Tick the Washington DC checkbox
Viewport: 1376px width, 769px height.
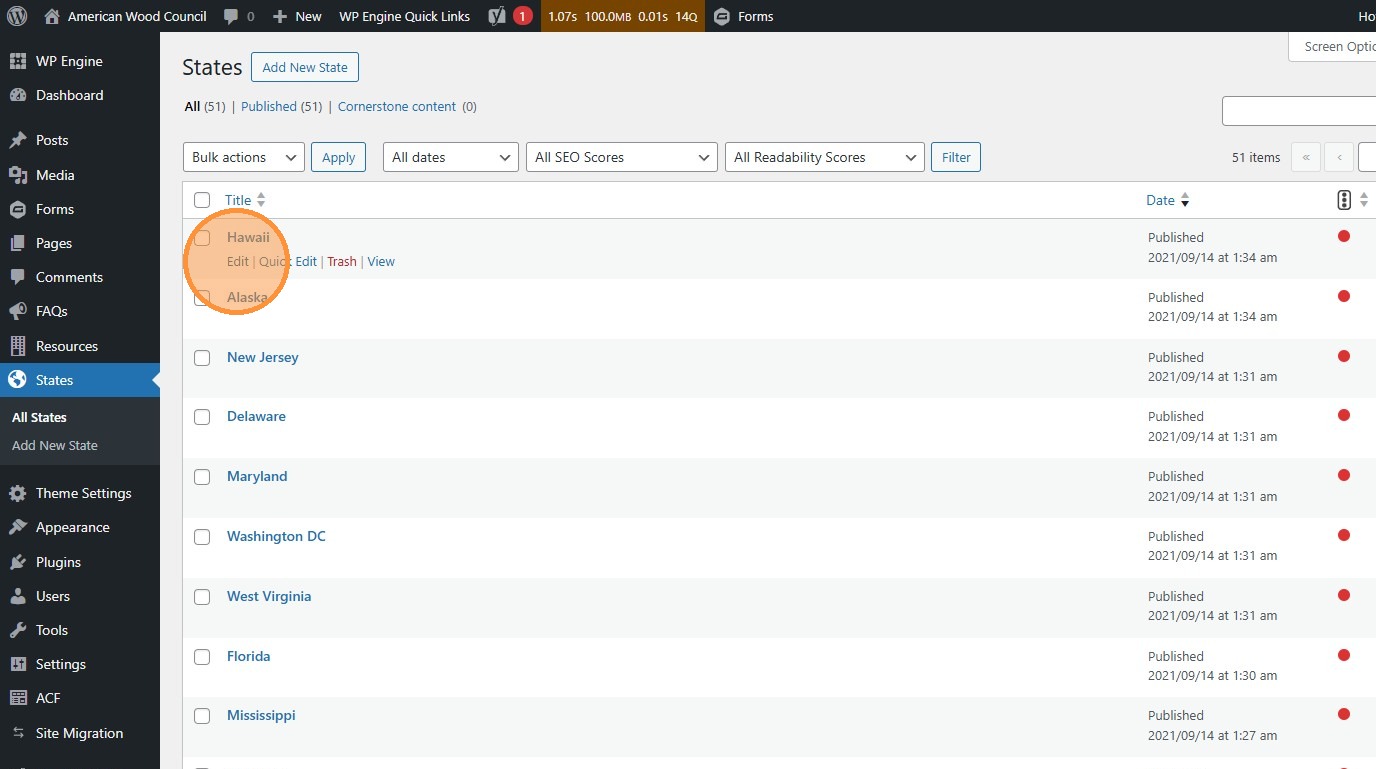(x=202, y=537)
